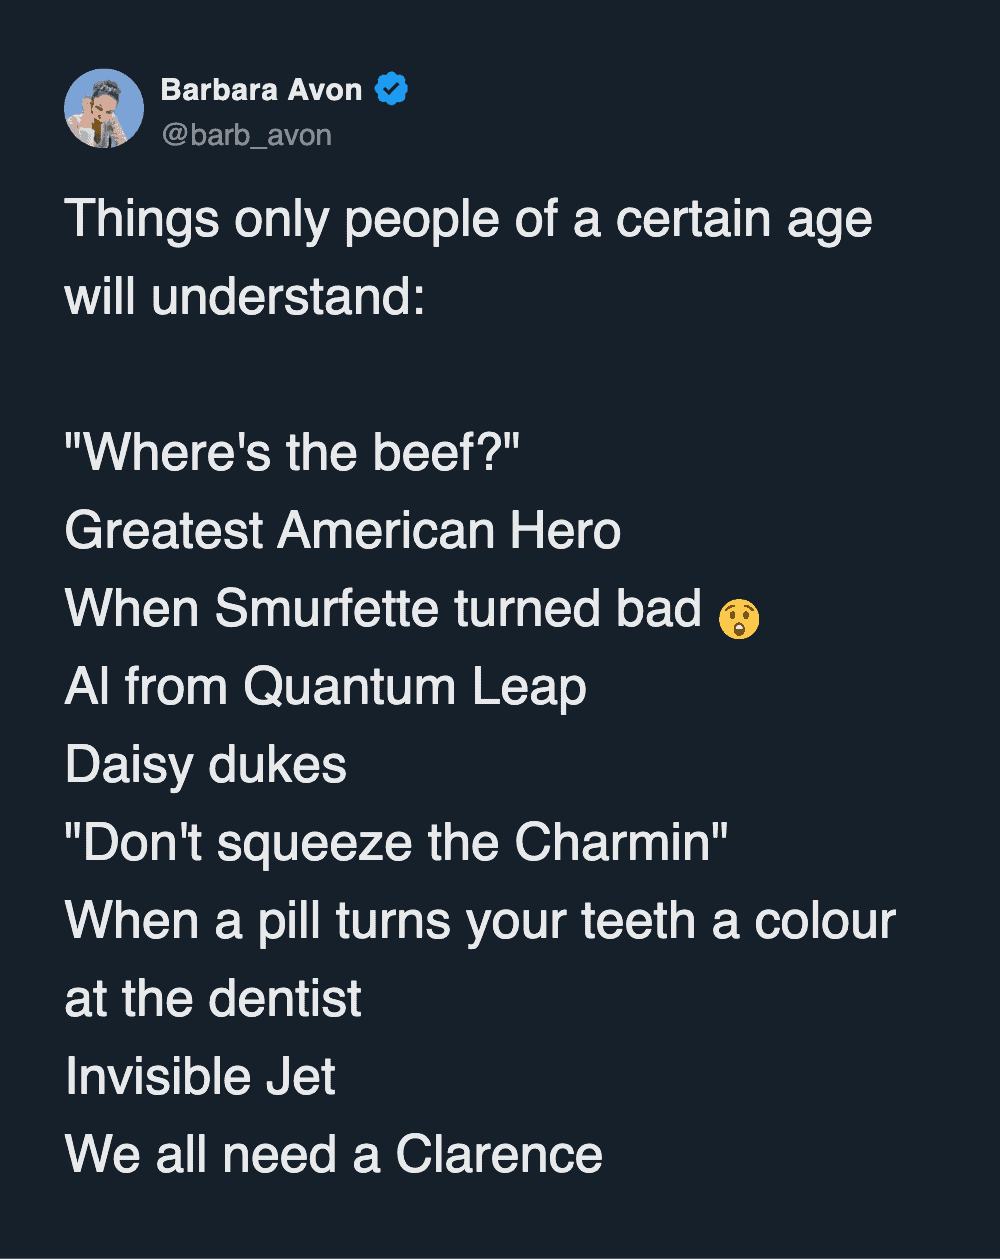
Task: Select the "Invisible Jet" line
Action: click(x=200, y=1077)
